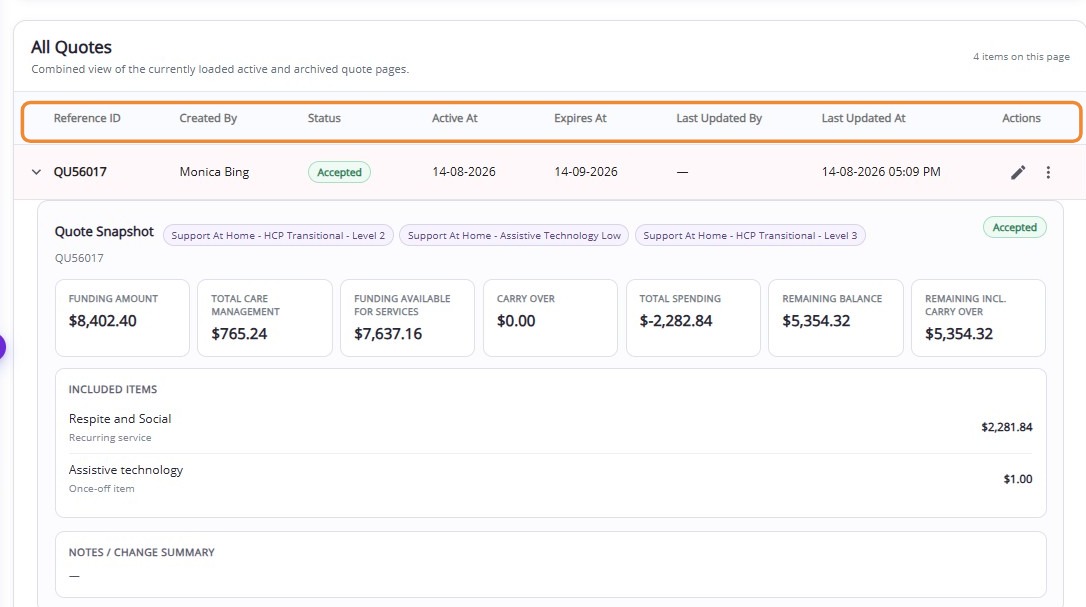Click the Assistive Technology Low tag

pos(514,236)
